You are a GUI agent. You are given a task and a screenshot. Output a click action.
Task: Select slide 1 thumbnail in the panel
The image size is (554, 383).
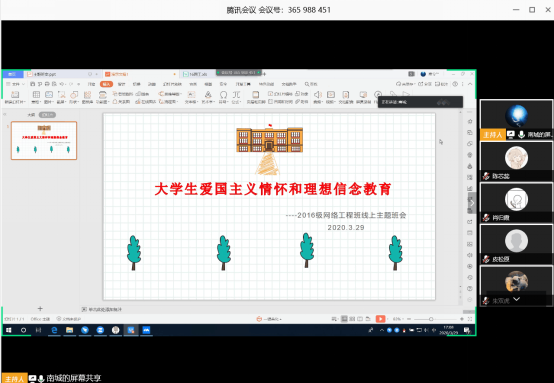point(44,141)
